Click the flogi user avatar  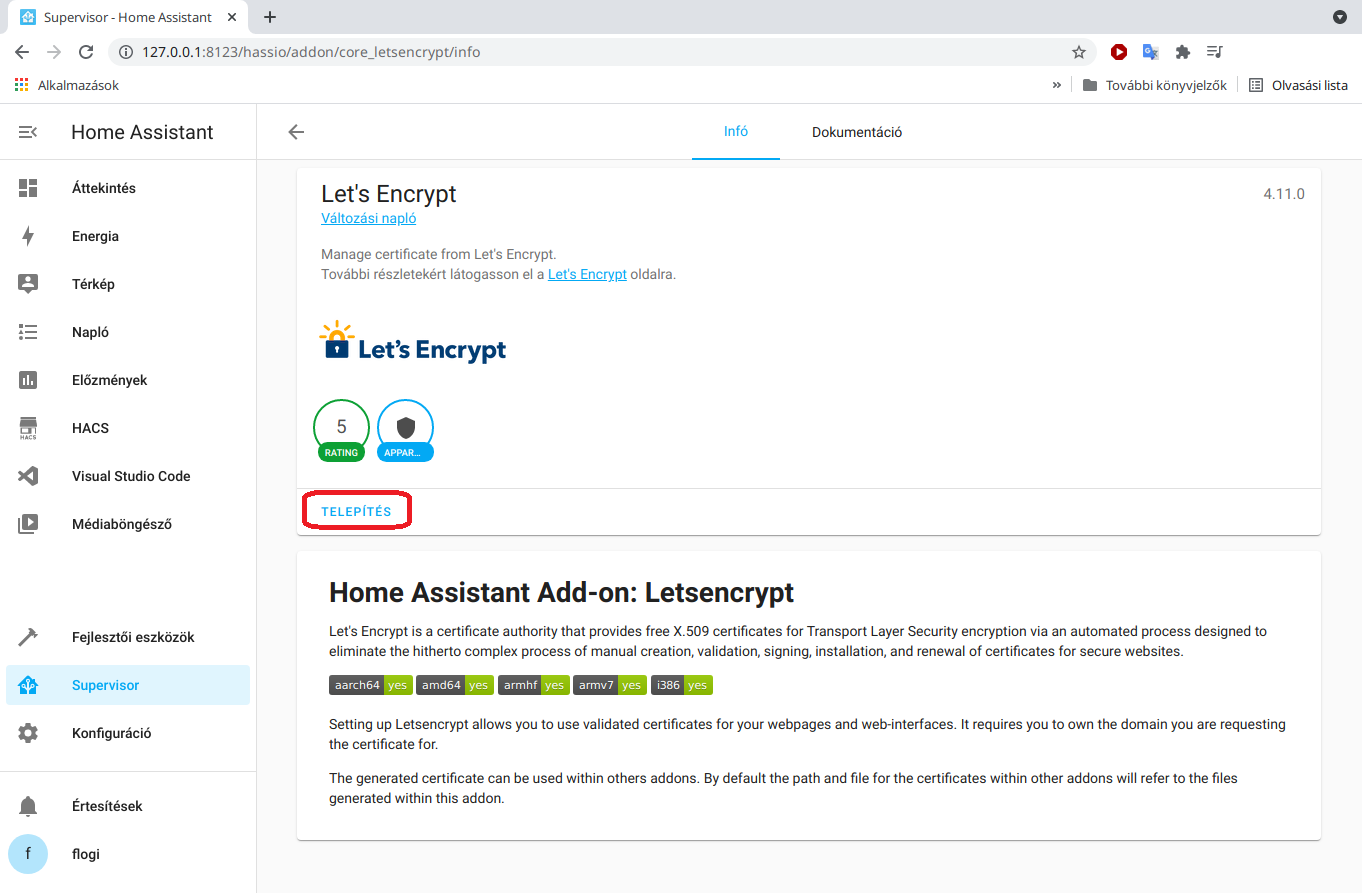[28, 854]
